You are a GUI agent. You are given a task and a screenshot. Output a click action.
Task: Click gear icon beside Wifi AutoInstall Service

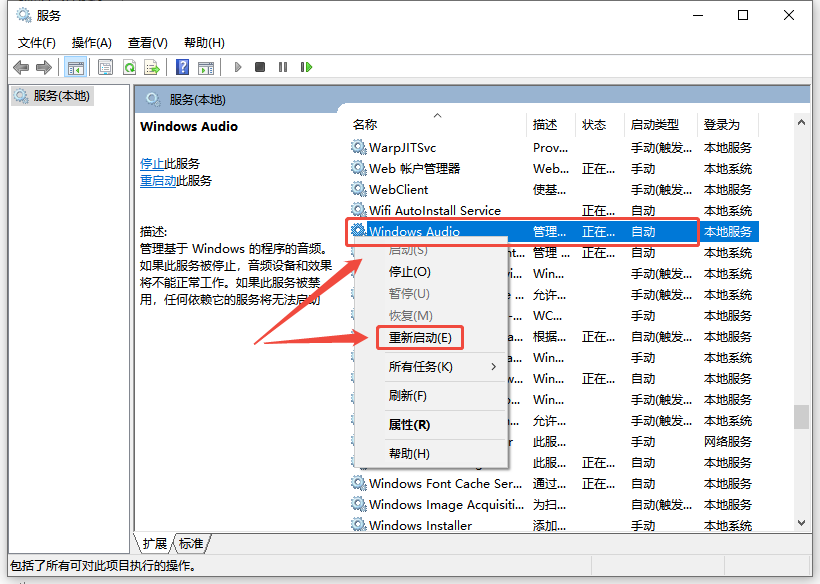pos(358,210)
